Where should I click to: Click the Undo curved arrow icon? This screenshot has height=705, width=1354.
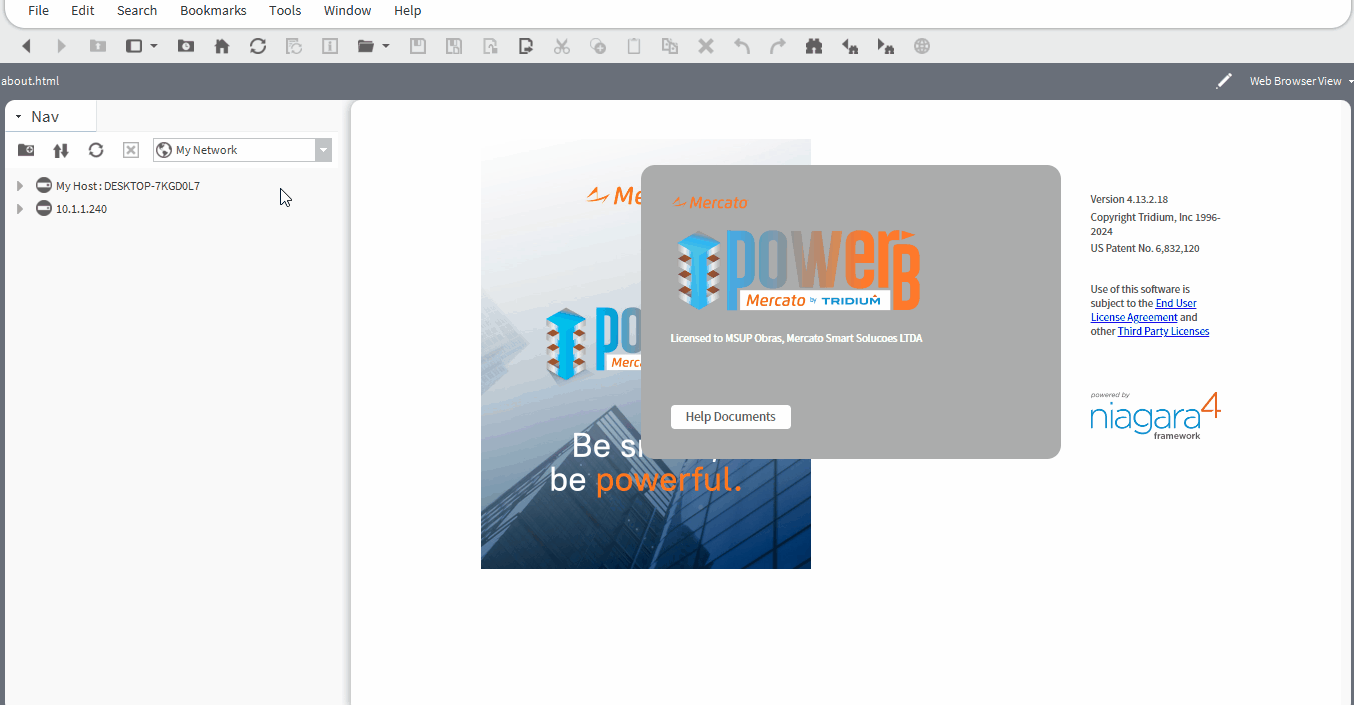coord(742,46)
